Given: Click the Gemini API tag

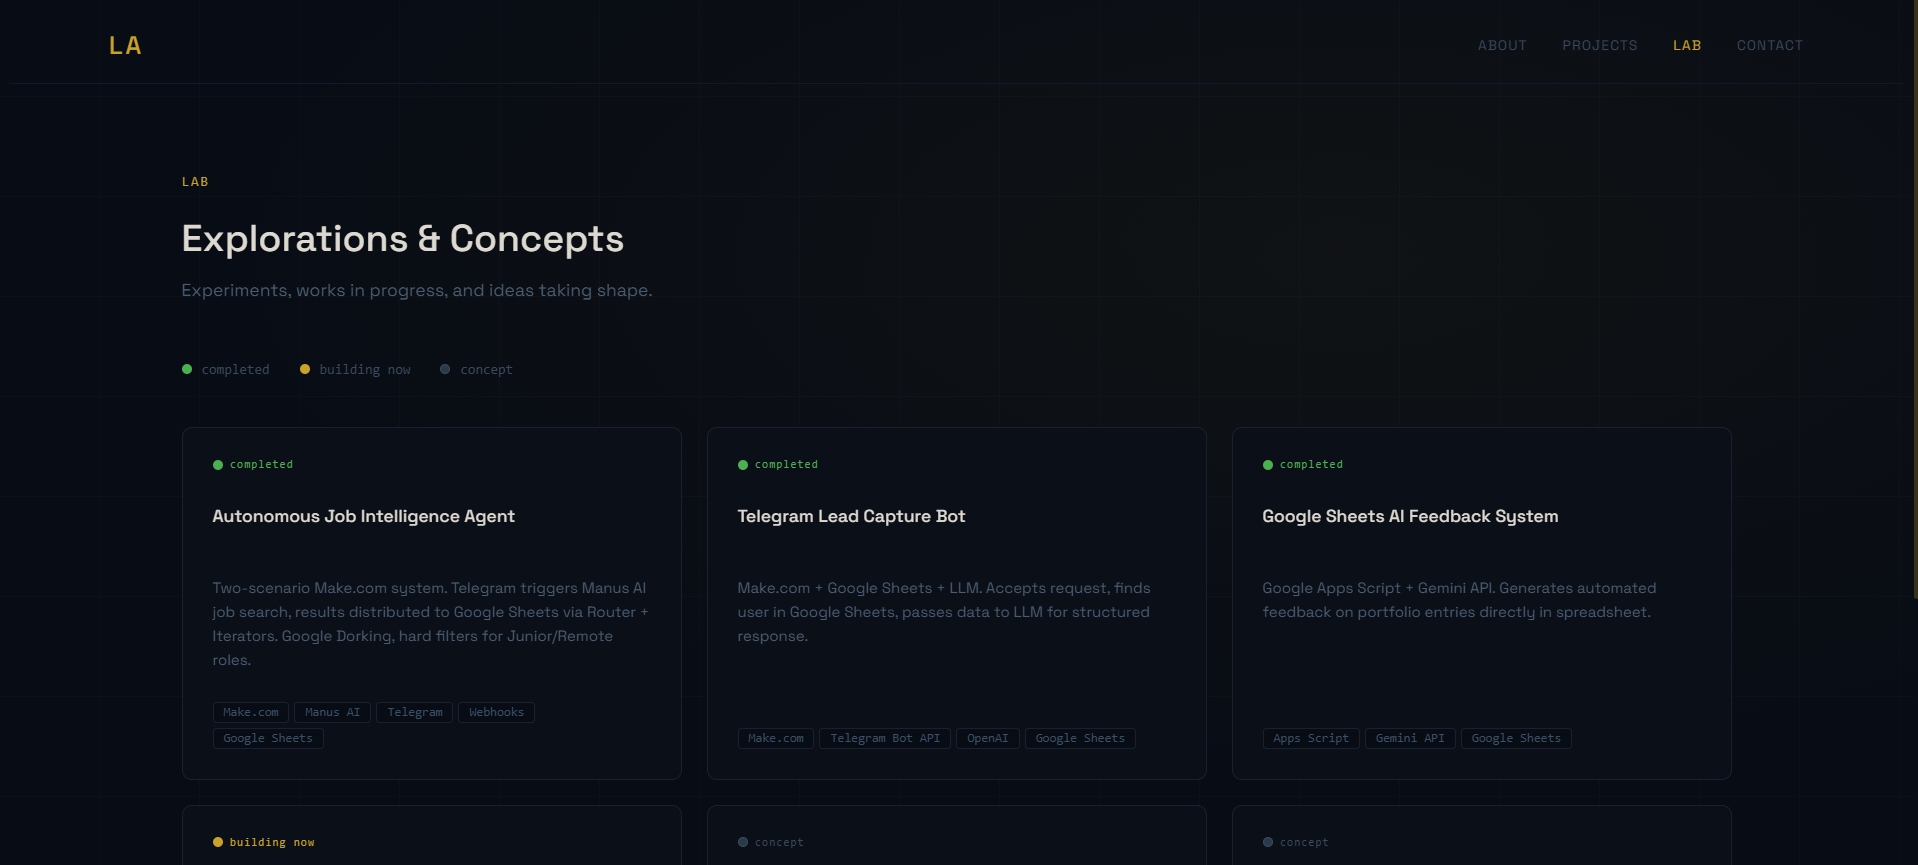Looking at the screenshot, I should click(x=1410, y=738).
